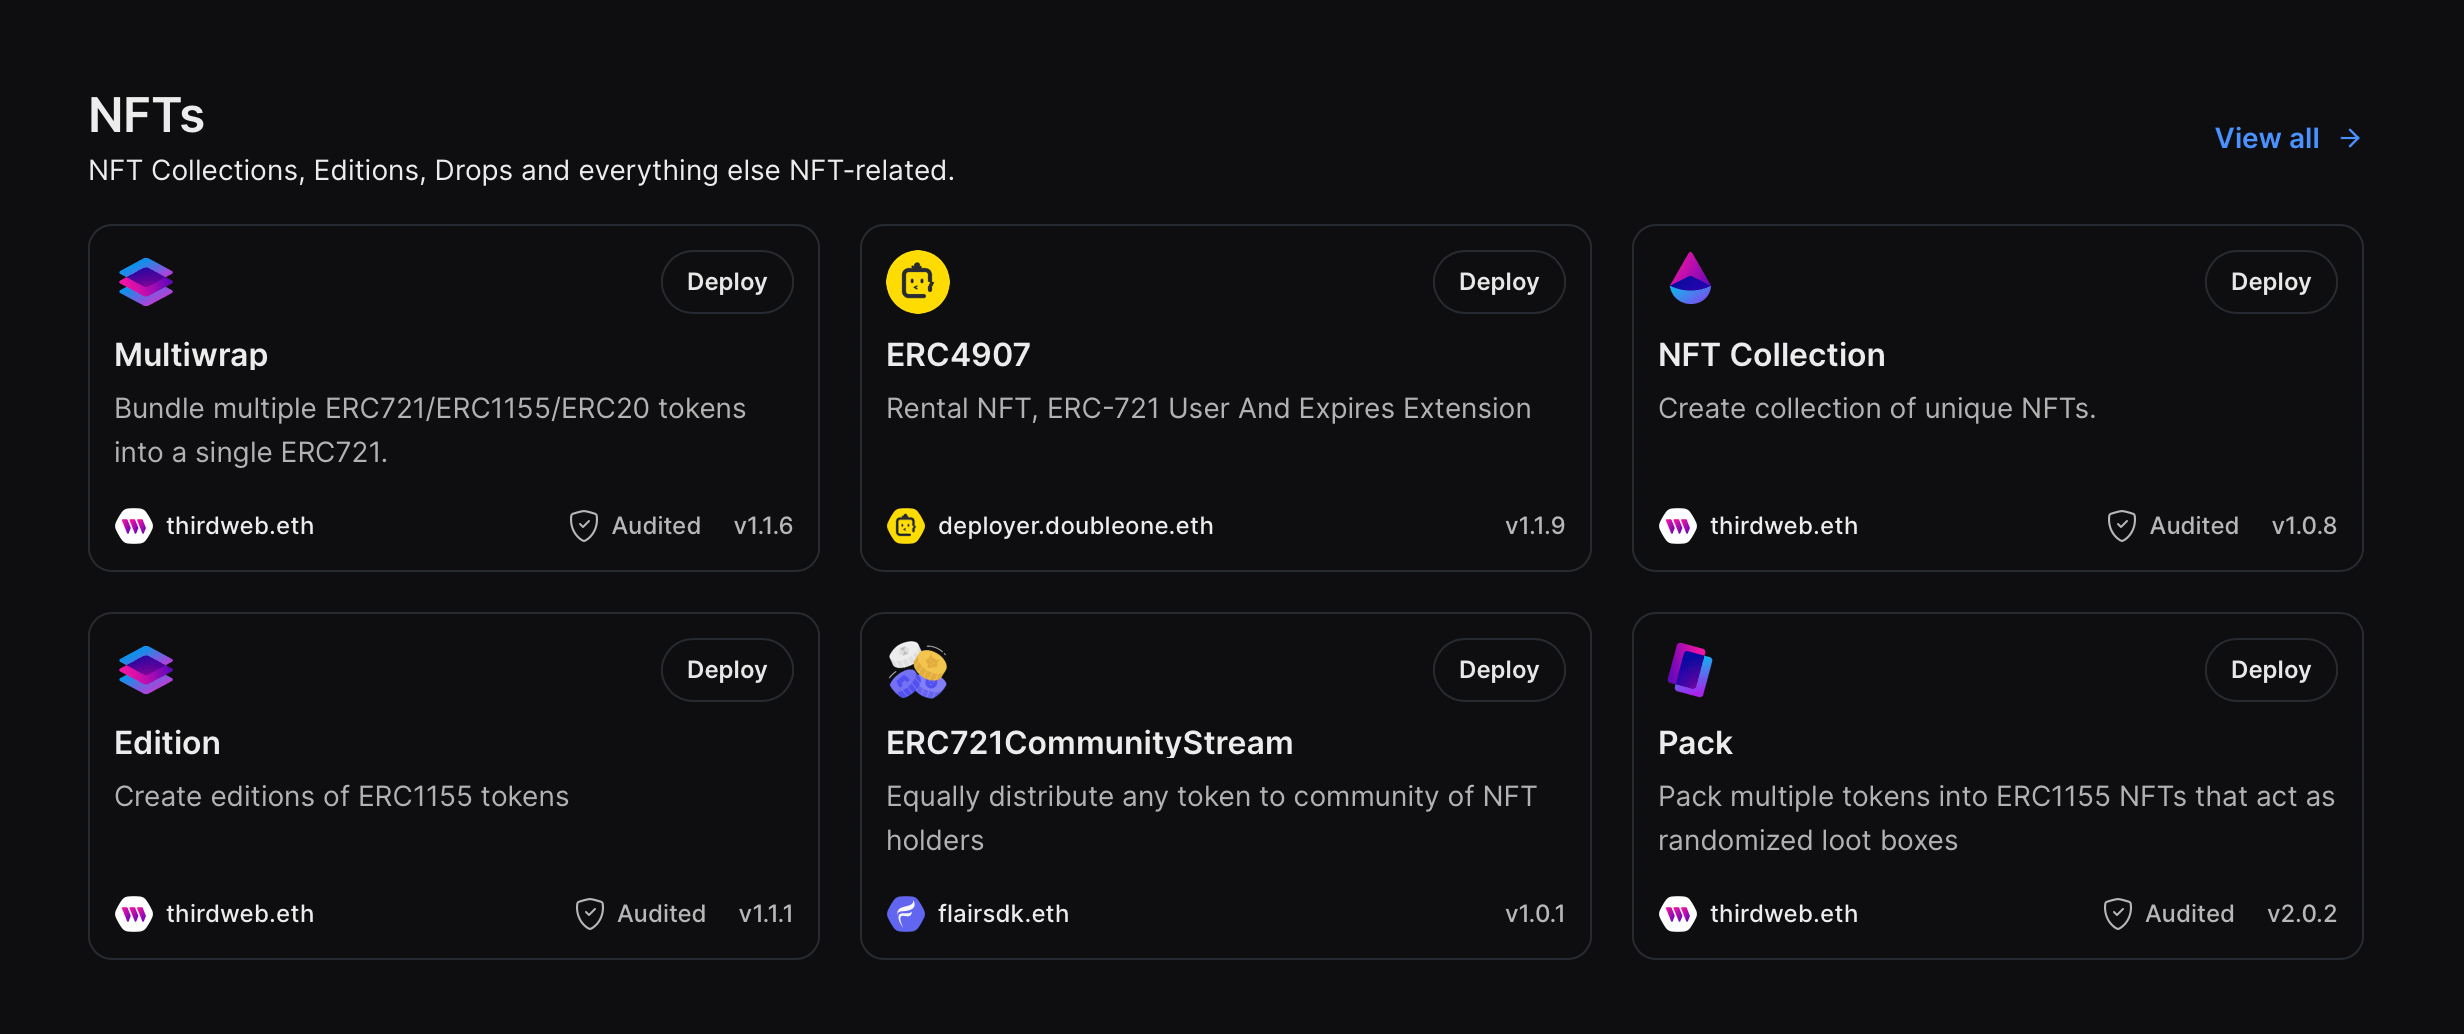This screenshot has height=1034, width=2464.
Task: Deploy the ERC4907 contract
Action: 1499,281
